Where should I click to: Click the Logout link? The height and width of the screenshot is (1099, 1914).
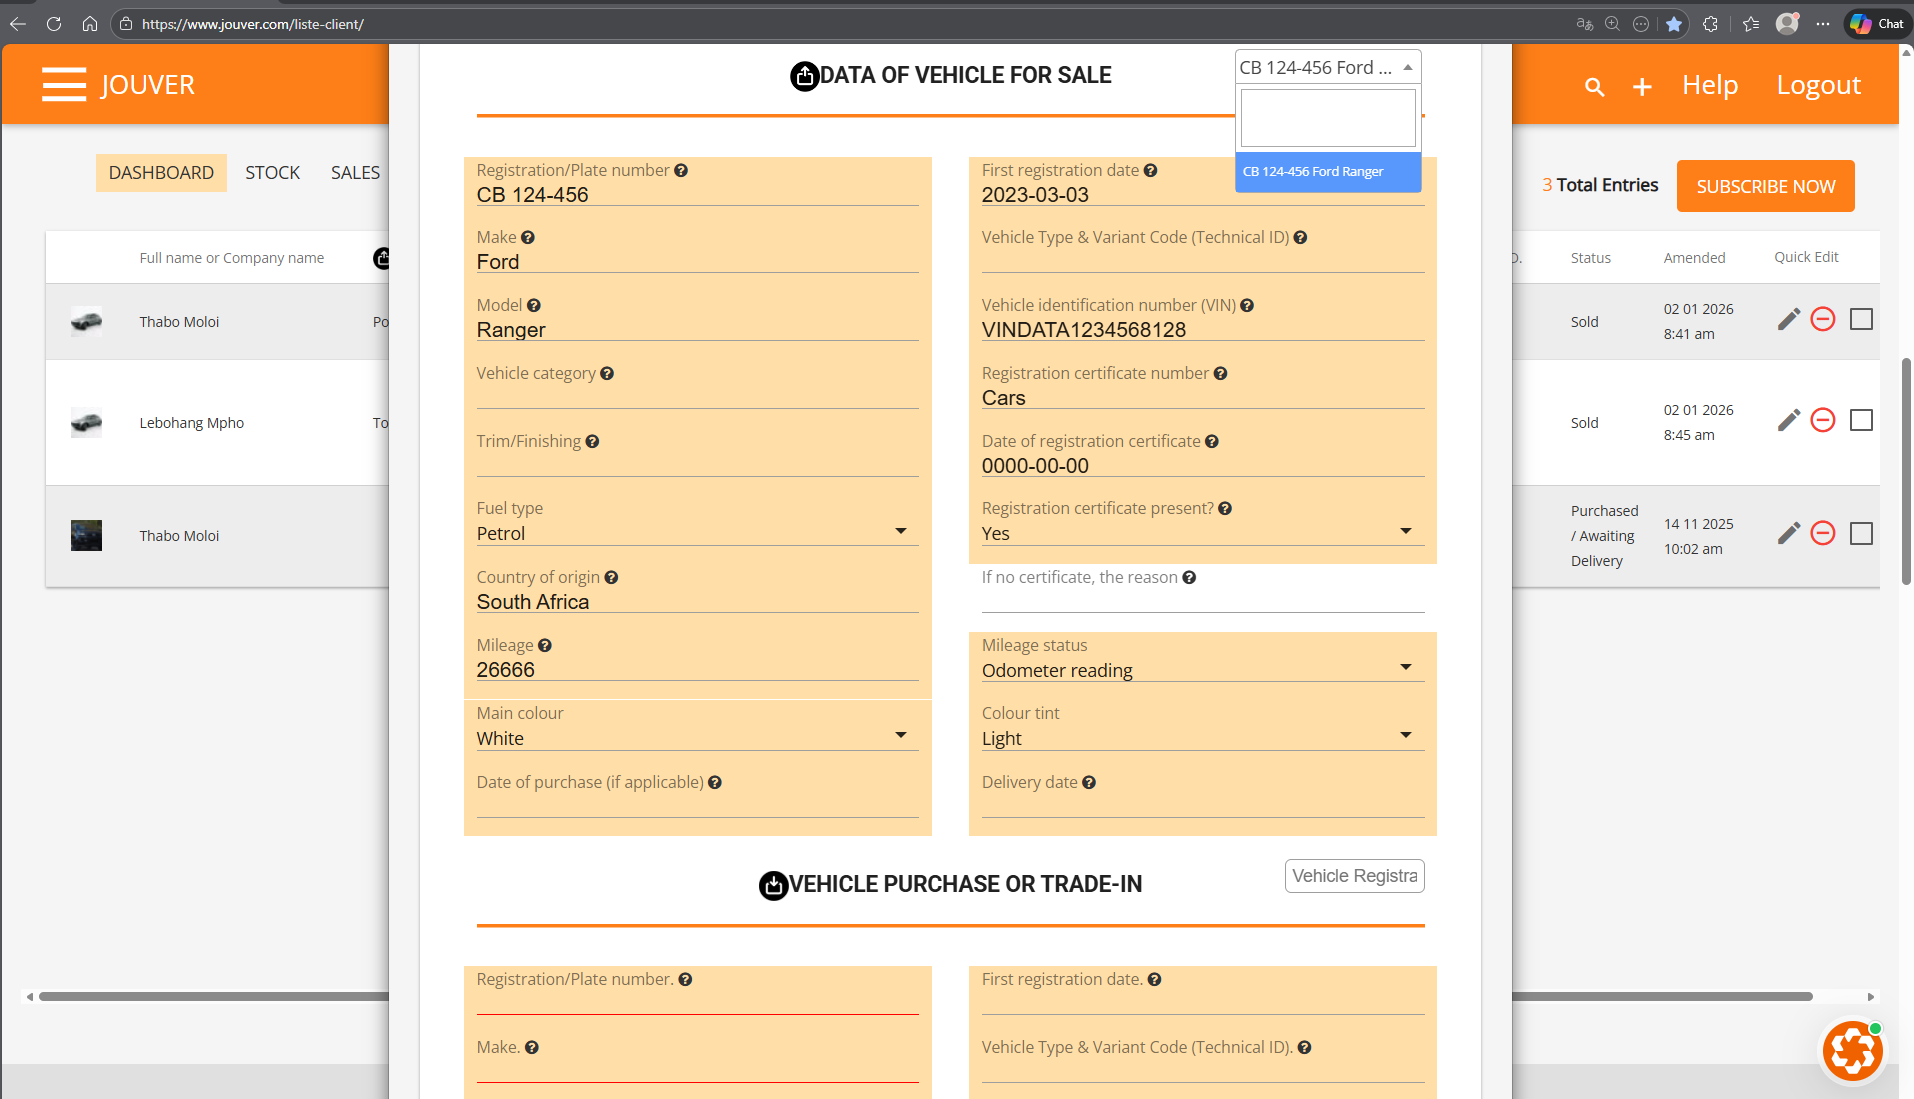[1818, 85]
